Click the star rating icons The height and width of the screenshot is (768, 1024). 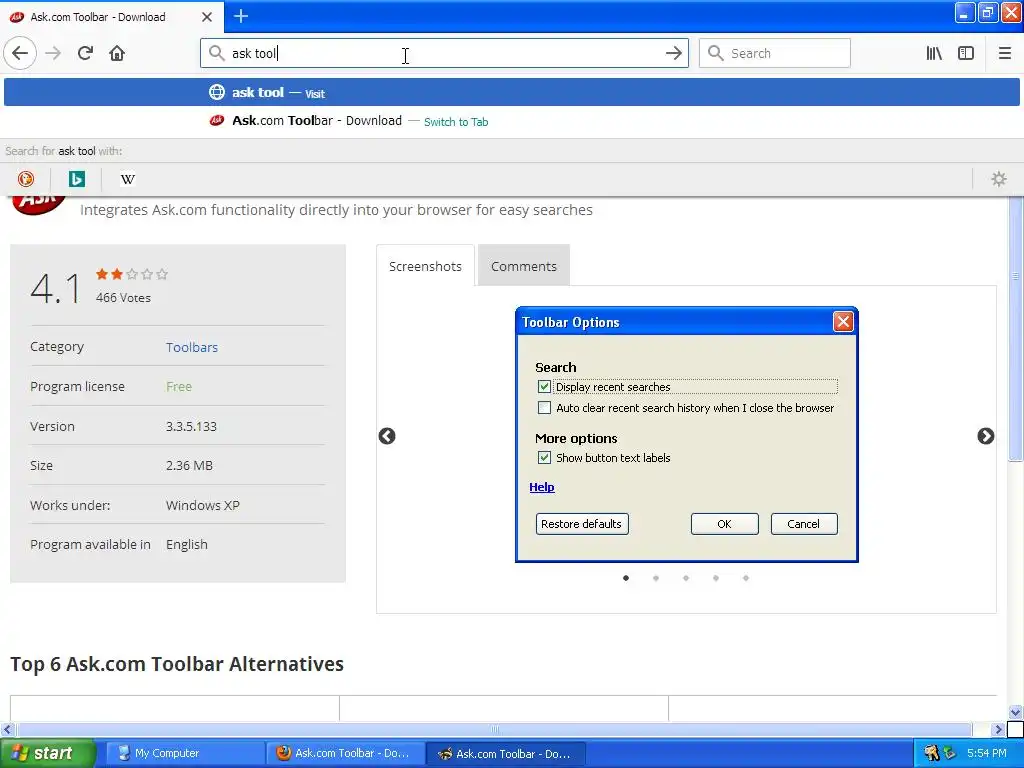[x=132, y=274]
